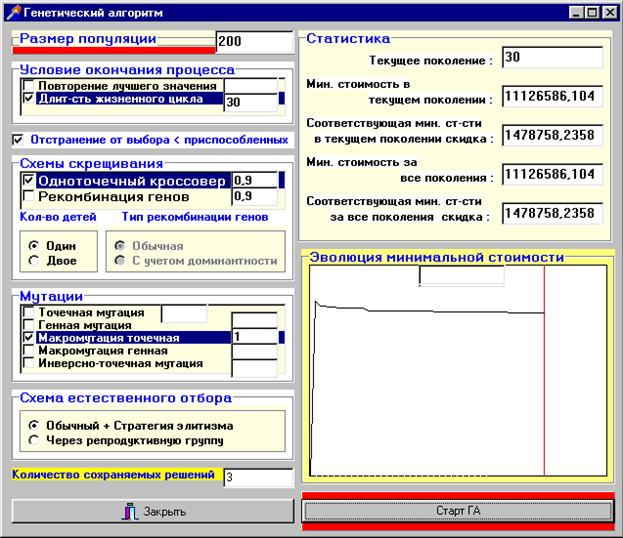The image size is (623, 538).
Task: Click the Закрыть button
Action: click(153, 511)
